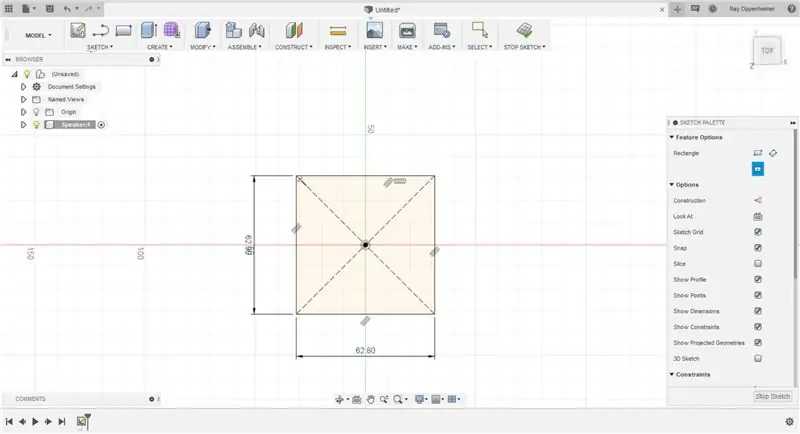This screenshot has width=800, height=434.
Task: Open the ASSEMBLE menu
Action: pyautogui.click(x=244, y=47)
